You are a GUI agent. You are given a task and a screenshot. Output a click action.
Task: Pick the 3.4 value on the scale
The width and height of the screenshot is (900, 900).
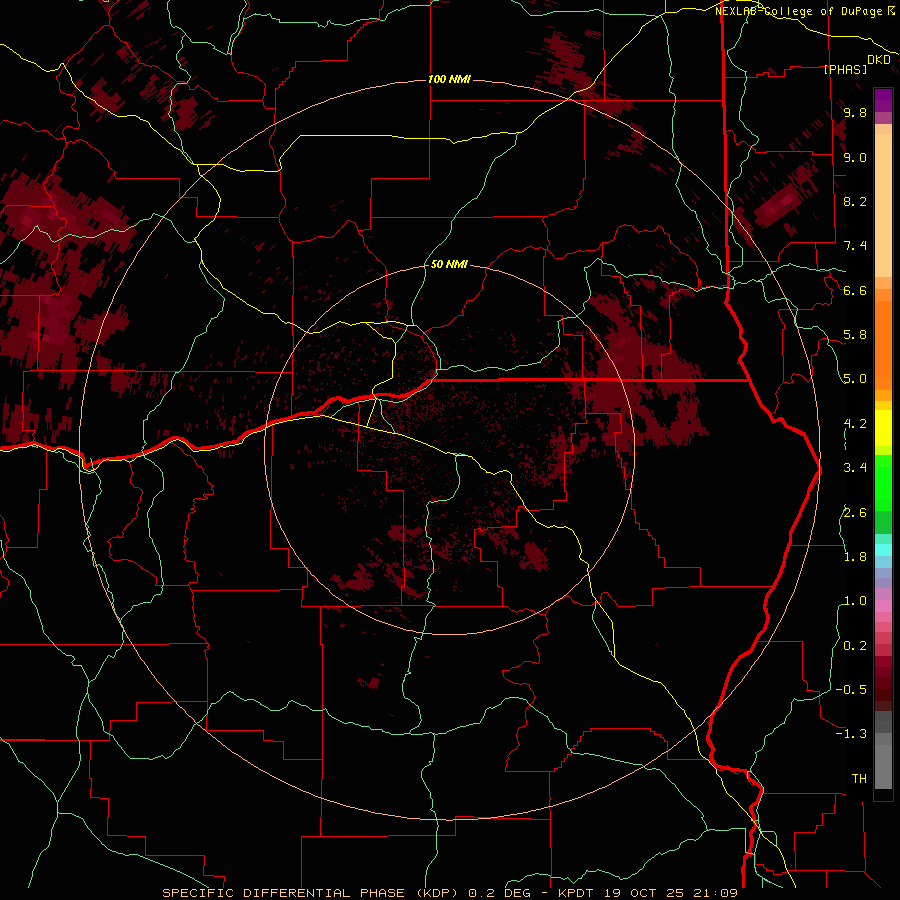pos(855,468)
